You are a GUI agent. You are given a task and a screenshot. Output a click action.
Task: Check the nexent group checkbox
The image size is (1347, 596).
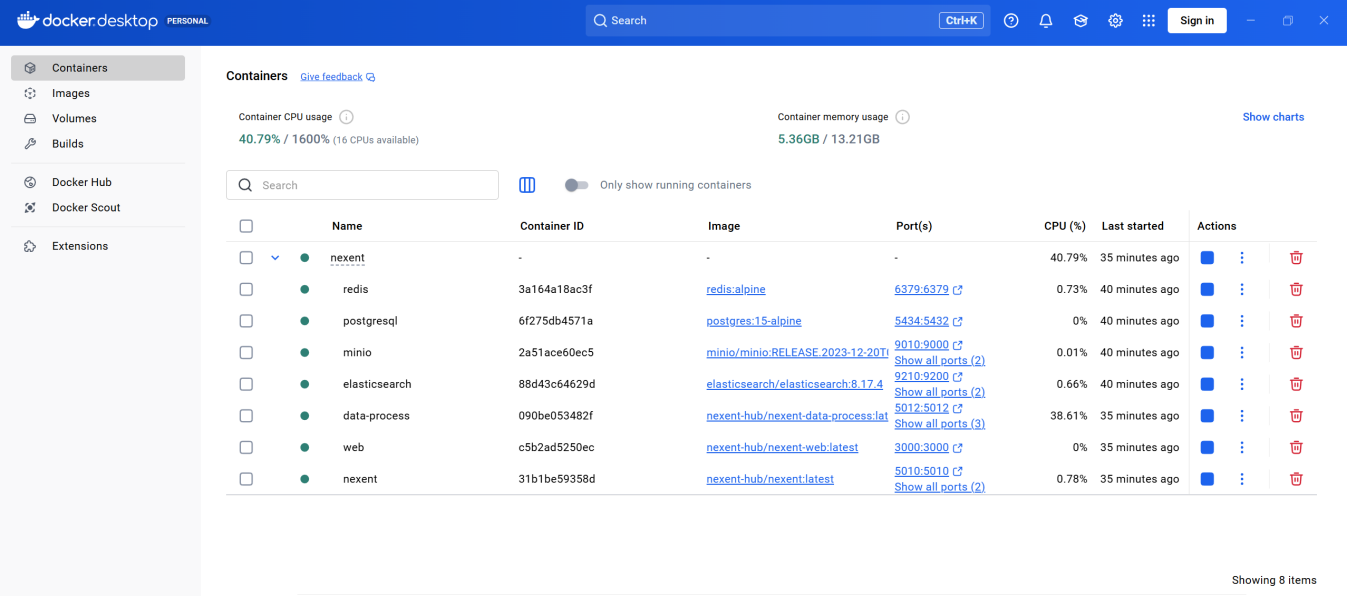click(x=246, y=257)
